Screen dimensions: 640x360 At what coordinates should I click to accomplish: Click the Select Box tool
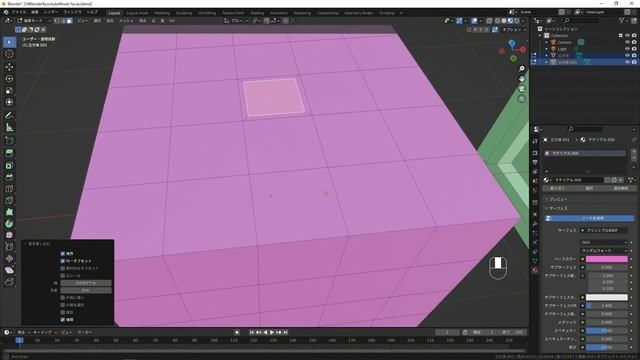click(x=9, y=42)
